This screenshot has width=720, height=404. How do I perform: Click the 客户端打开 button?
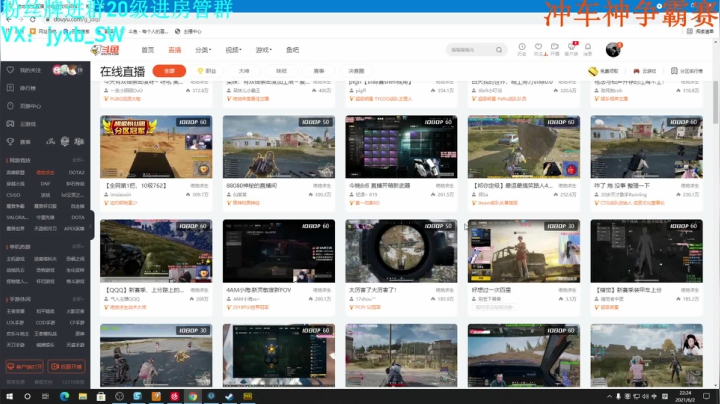pos(24,366)
